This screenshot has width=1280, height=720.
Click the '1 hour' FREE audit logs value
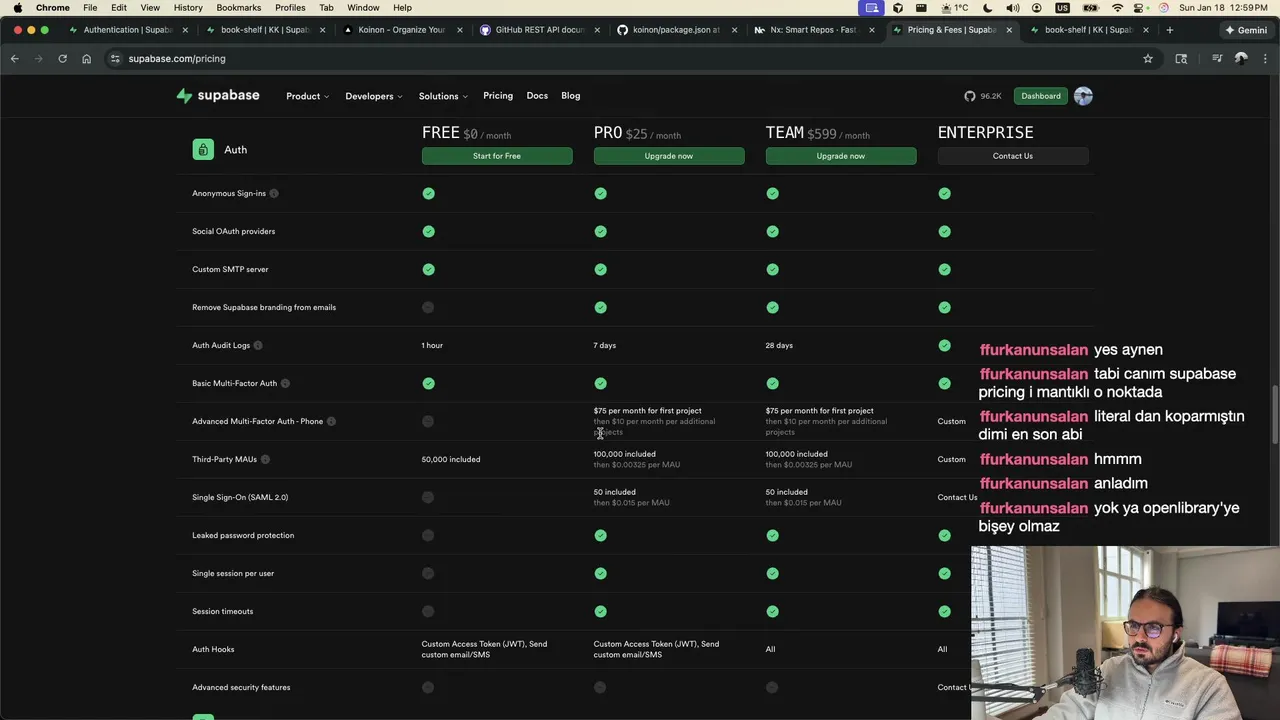[x=432, y=345]
